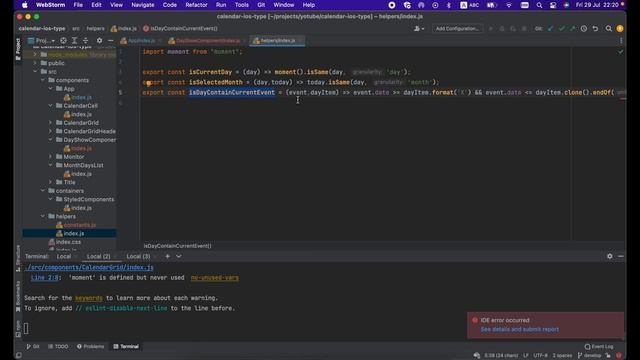This screenshot has width=640, height=360.
Task: Hide the Project tool window
Action: coord(111,40)
